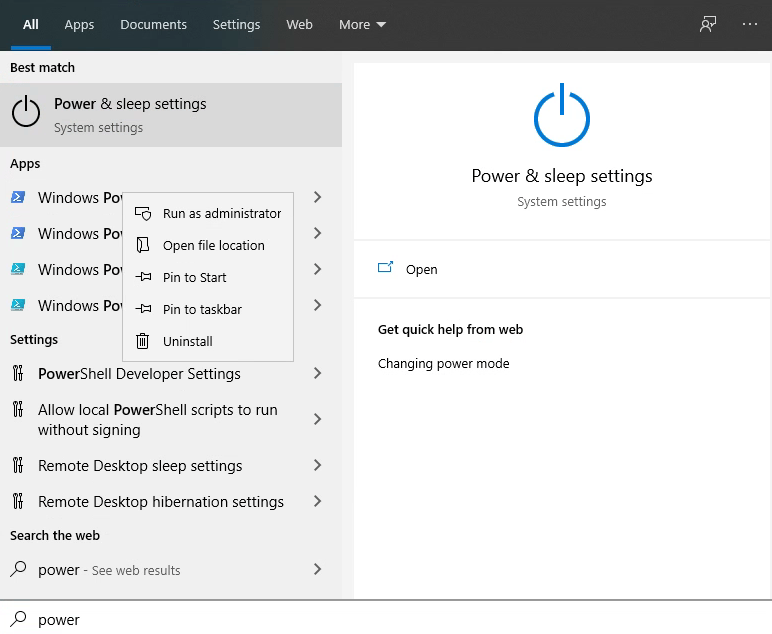
Task: Open the Changing power mode help link
Action: pyautogui.click(x=444, y=363)
